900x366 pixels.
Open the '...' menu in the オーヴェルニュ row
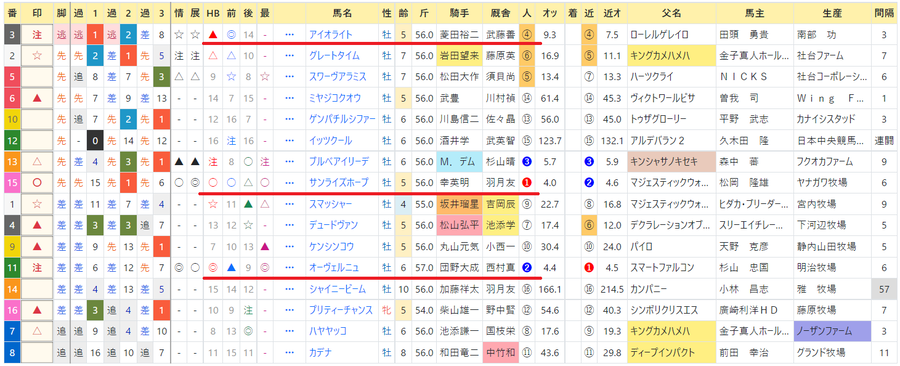(289, 267)
